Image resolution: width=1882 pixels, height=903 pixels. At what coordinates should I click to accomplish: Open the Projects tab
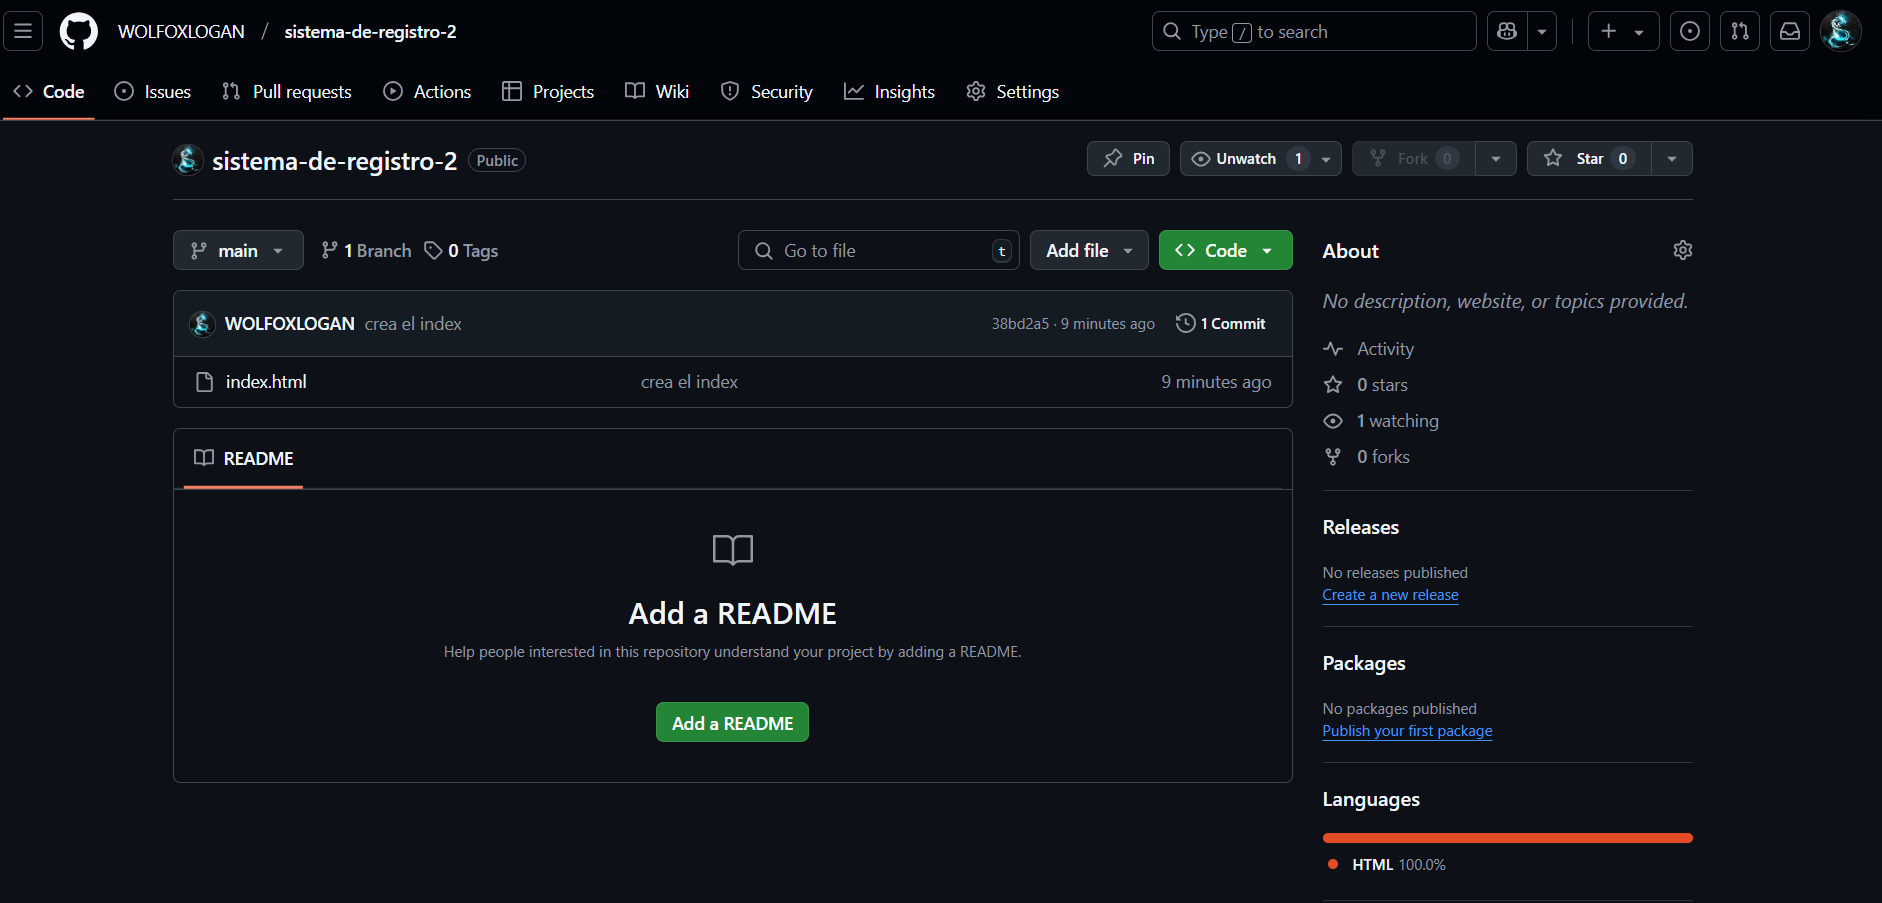click(x=548, y=91)
